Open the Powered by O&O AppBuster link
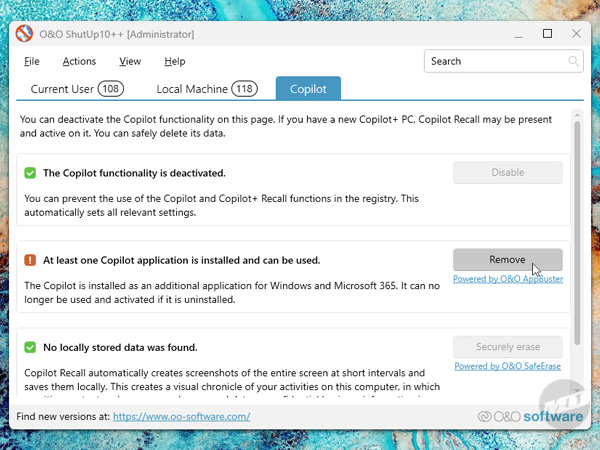Image resolution: width=600 pixels, height=450 pixels. pyautogui.click(x=507, y=279)
